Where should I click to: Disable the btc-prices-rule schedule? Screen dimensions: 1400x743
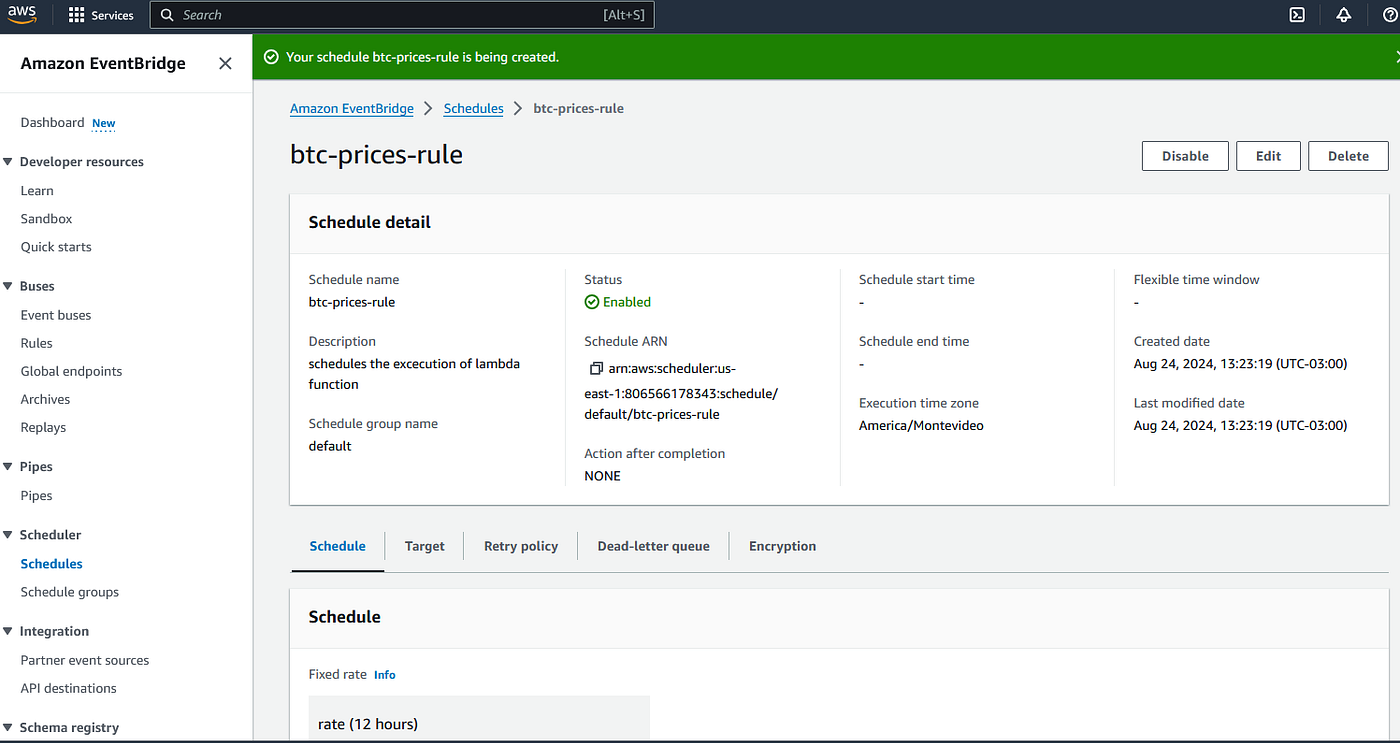(1185, 156)
